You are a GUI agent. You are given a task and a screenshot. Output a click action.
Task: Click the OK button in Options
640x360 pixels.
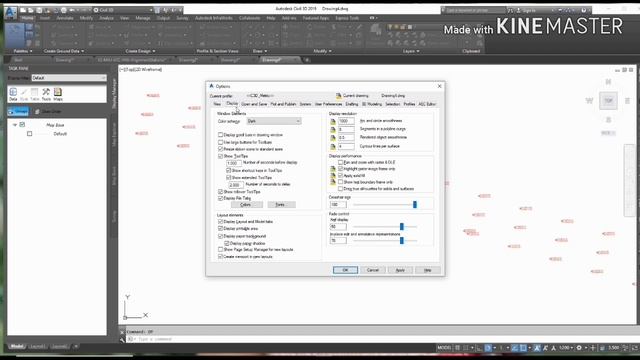coord(345,270)
